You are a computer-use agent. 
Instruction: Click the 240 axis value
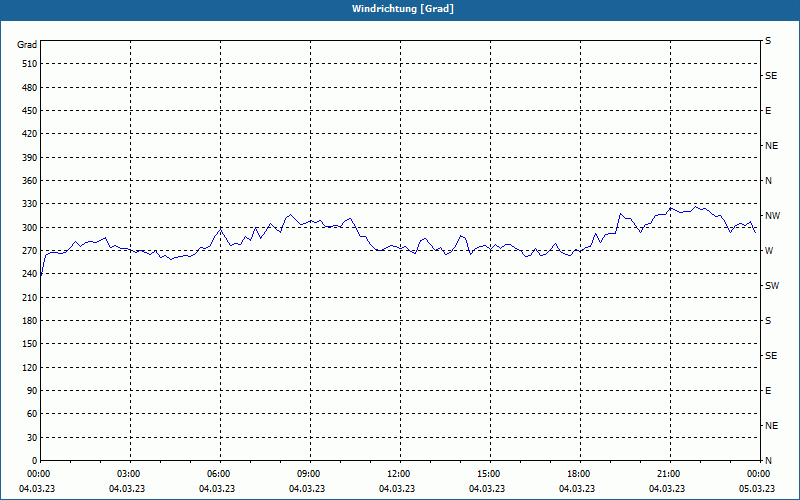coord(30,274)
